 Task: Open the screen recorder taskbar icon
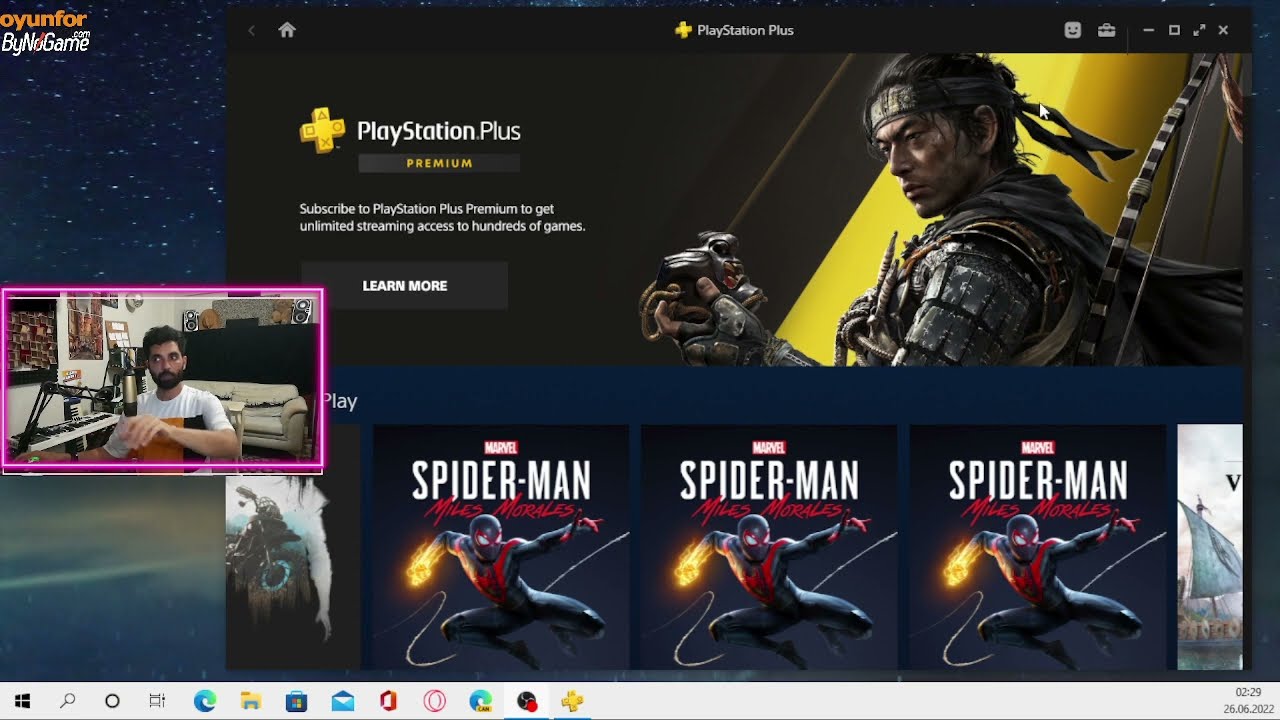point(527,702)
